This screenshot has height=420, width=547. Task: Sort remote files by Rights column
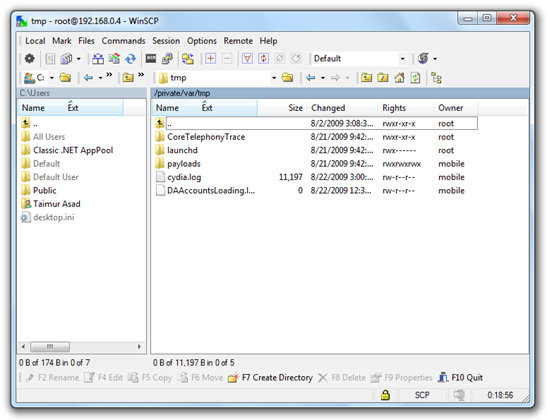tap(406, 108)
